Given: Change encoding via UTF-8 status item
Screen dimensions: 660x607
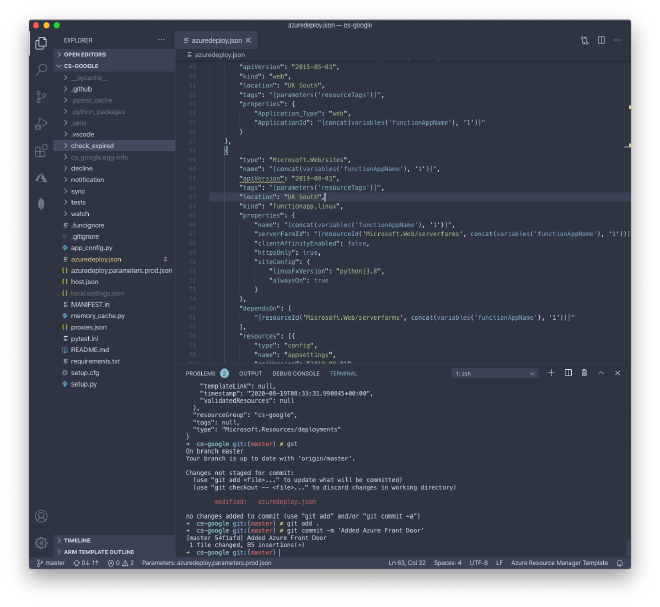Looking at the screenshot, I should pyautogui.click(x=479, y=563).
